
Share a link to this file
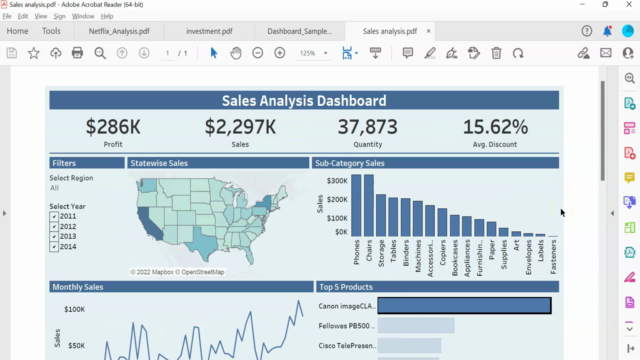(x=583, y=53)
